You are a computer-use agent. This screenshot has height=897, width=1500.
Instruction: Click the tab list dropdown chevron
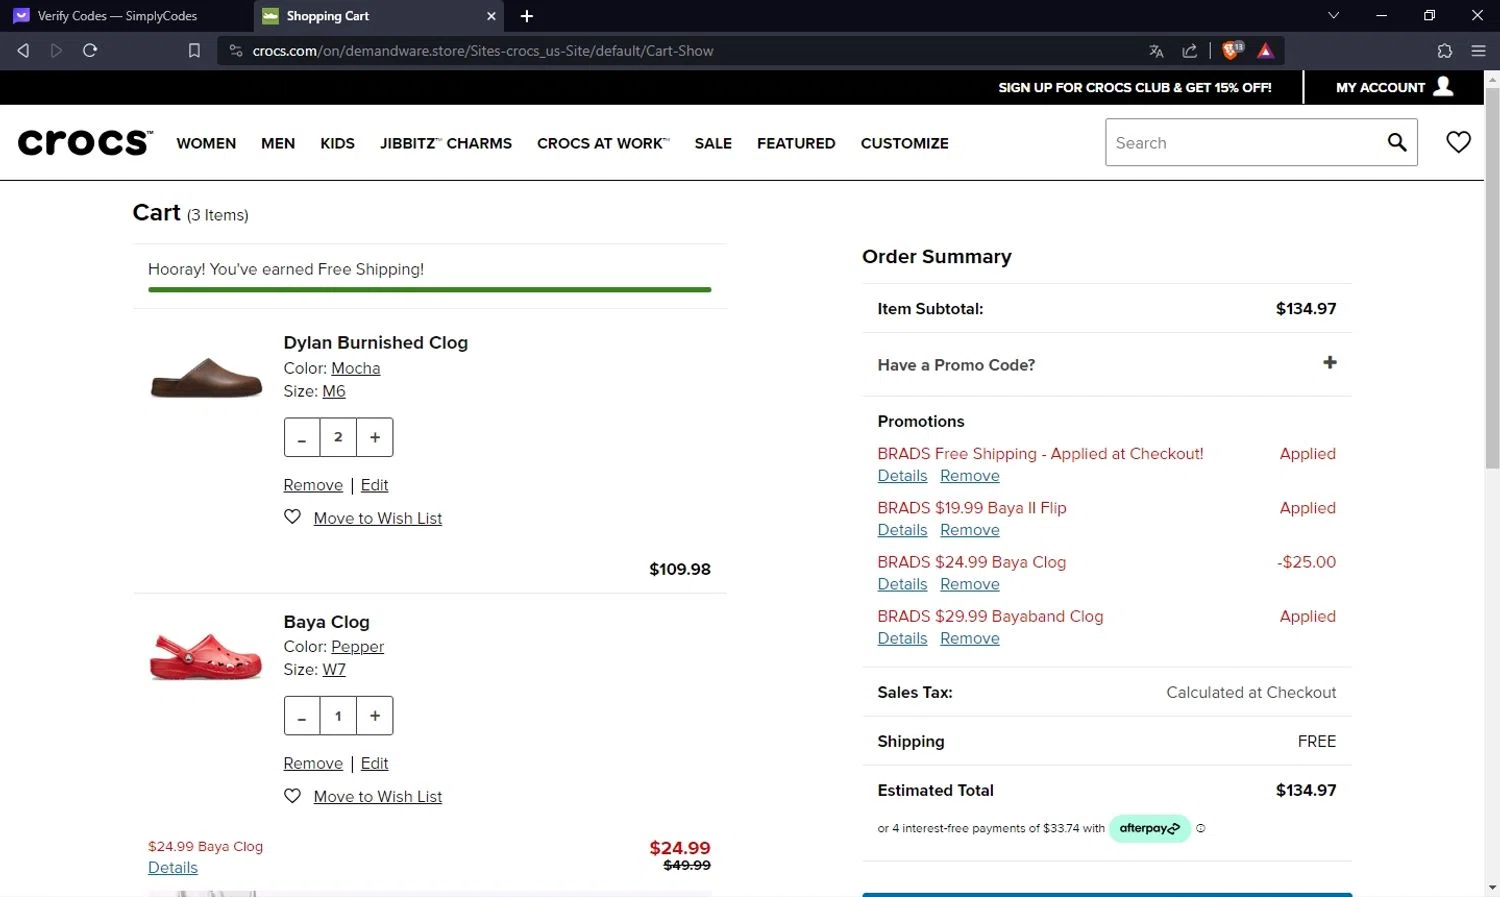pyautogui.click(x=1333, y=15)
